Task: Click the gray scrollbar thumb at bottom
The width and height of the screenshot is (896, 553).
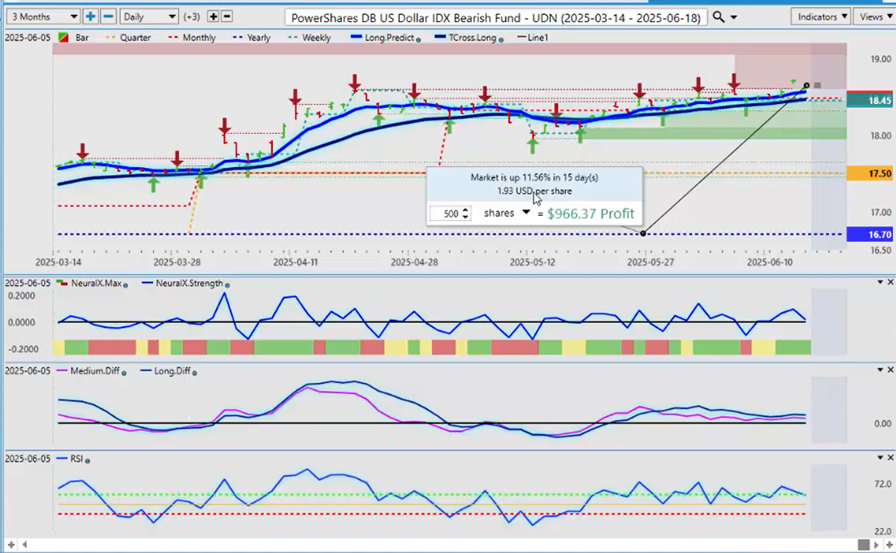Action: point(863,545)
